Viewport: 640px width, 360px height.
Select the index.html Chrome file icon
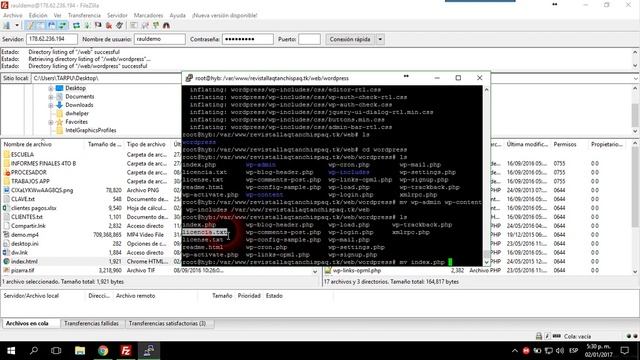click(x=7, y=261)
